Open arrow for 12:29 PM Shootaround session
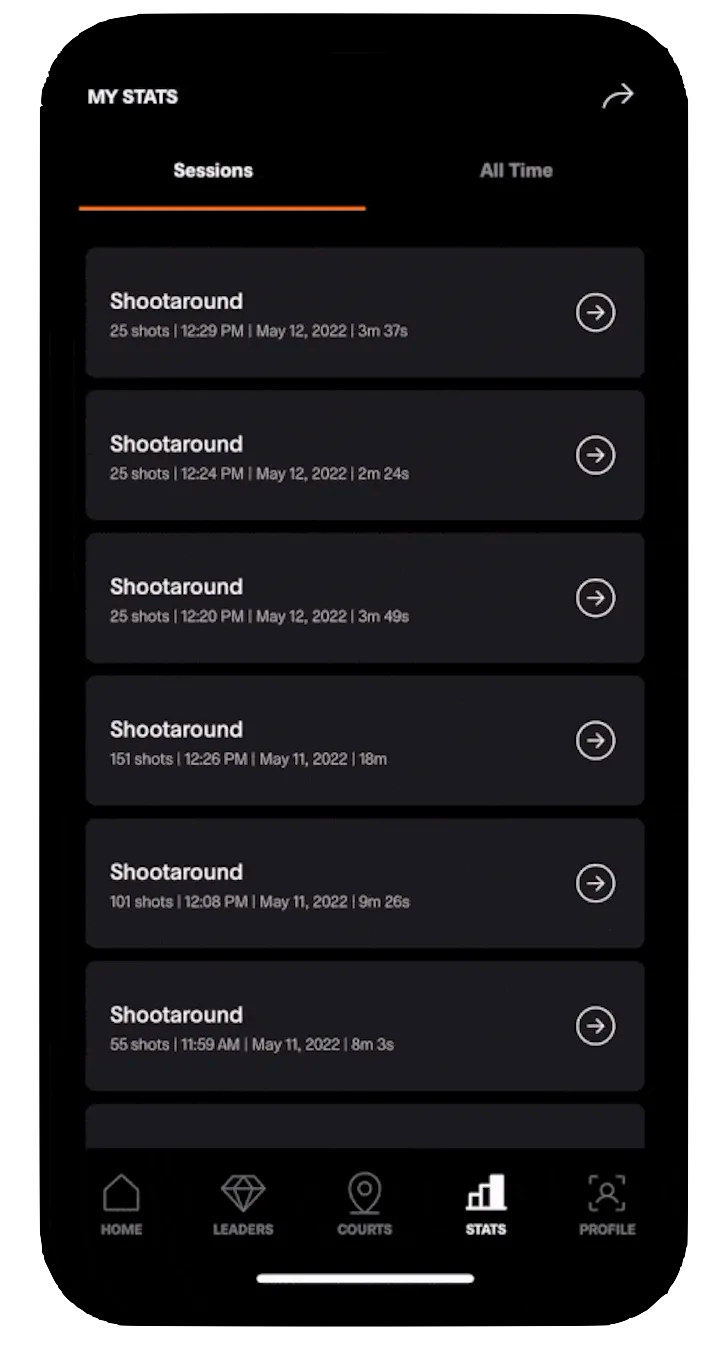The height and width of the screenshot is (1350, 728). (596, 313)
